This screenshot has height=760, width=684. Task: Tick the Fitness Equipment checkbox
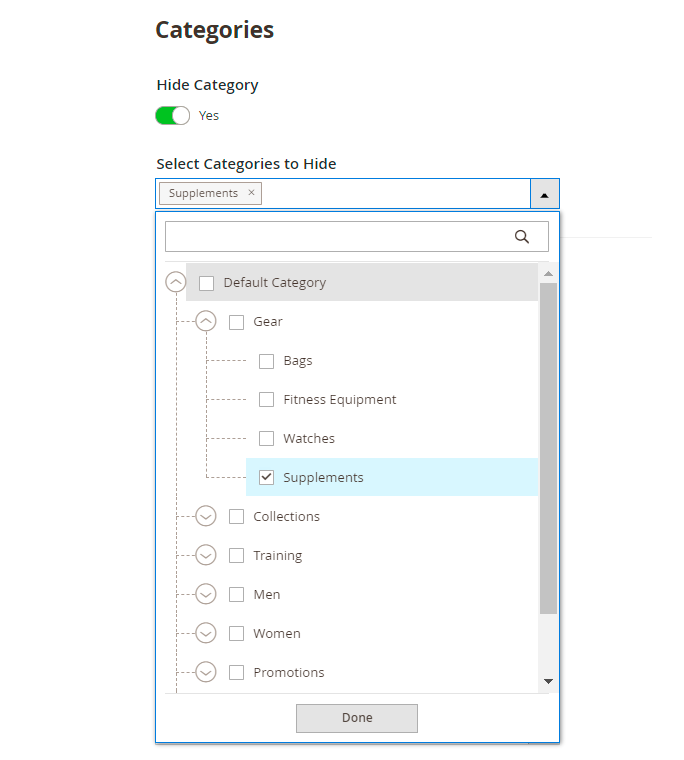click(267, 400)
